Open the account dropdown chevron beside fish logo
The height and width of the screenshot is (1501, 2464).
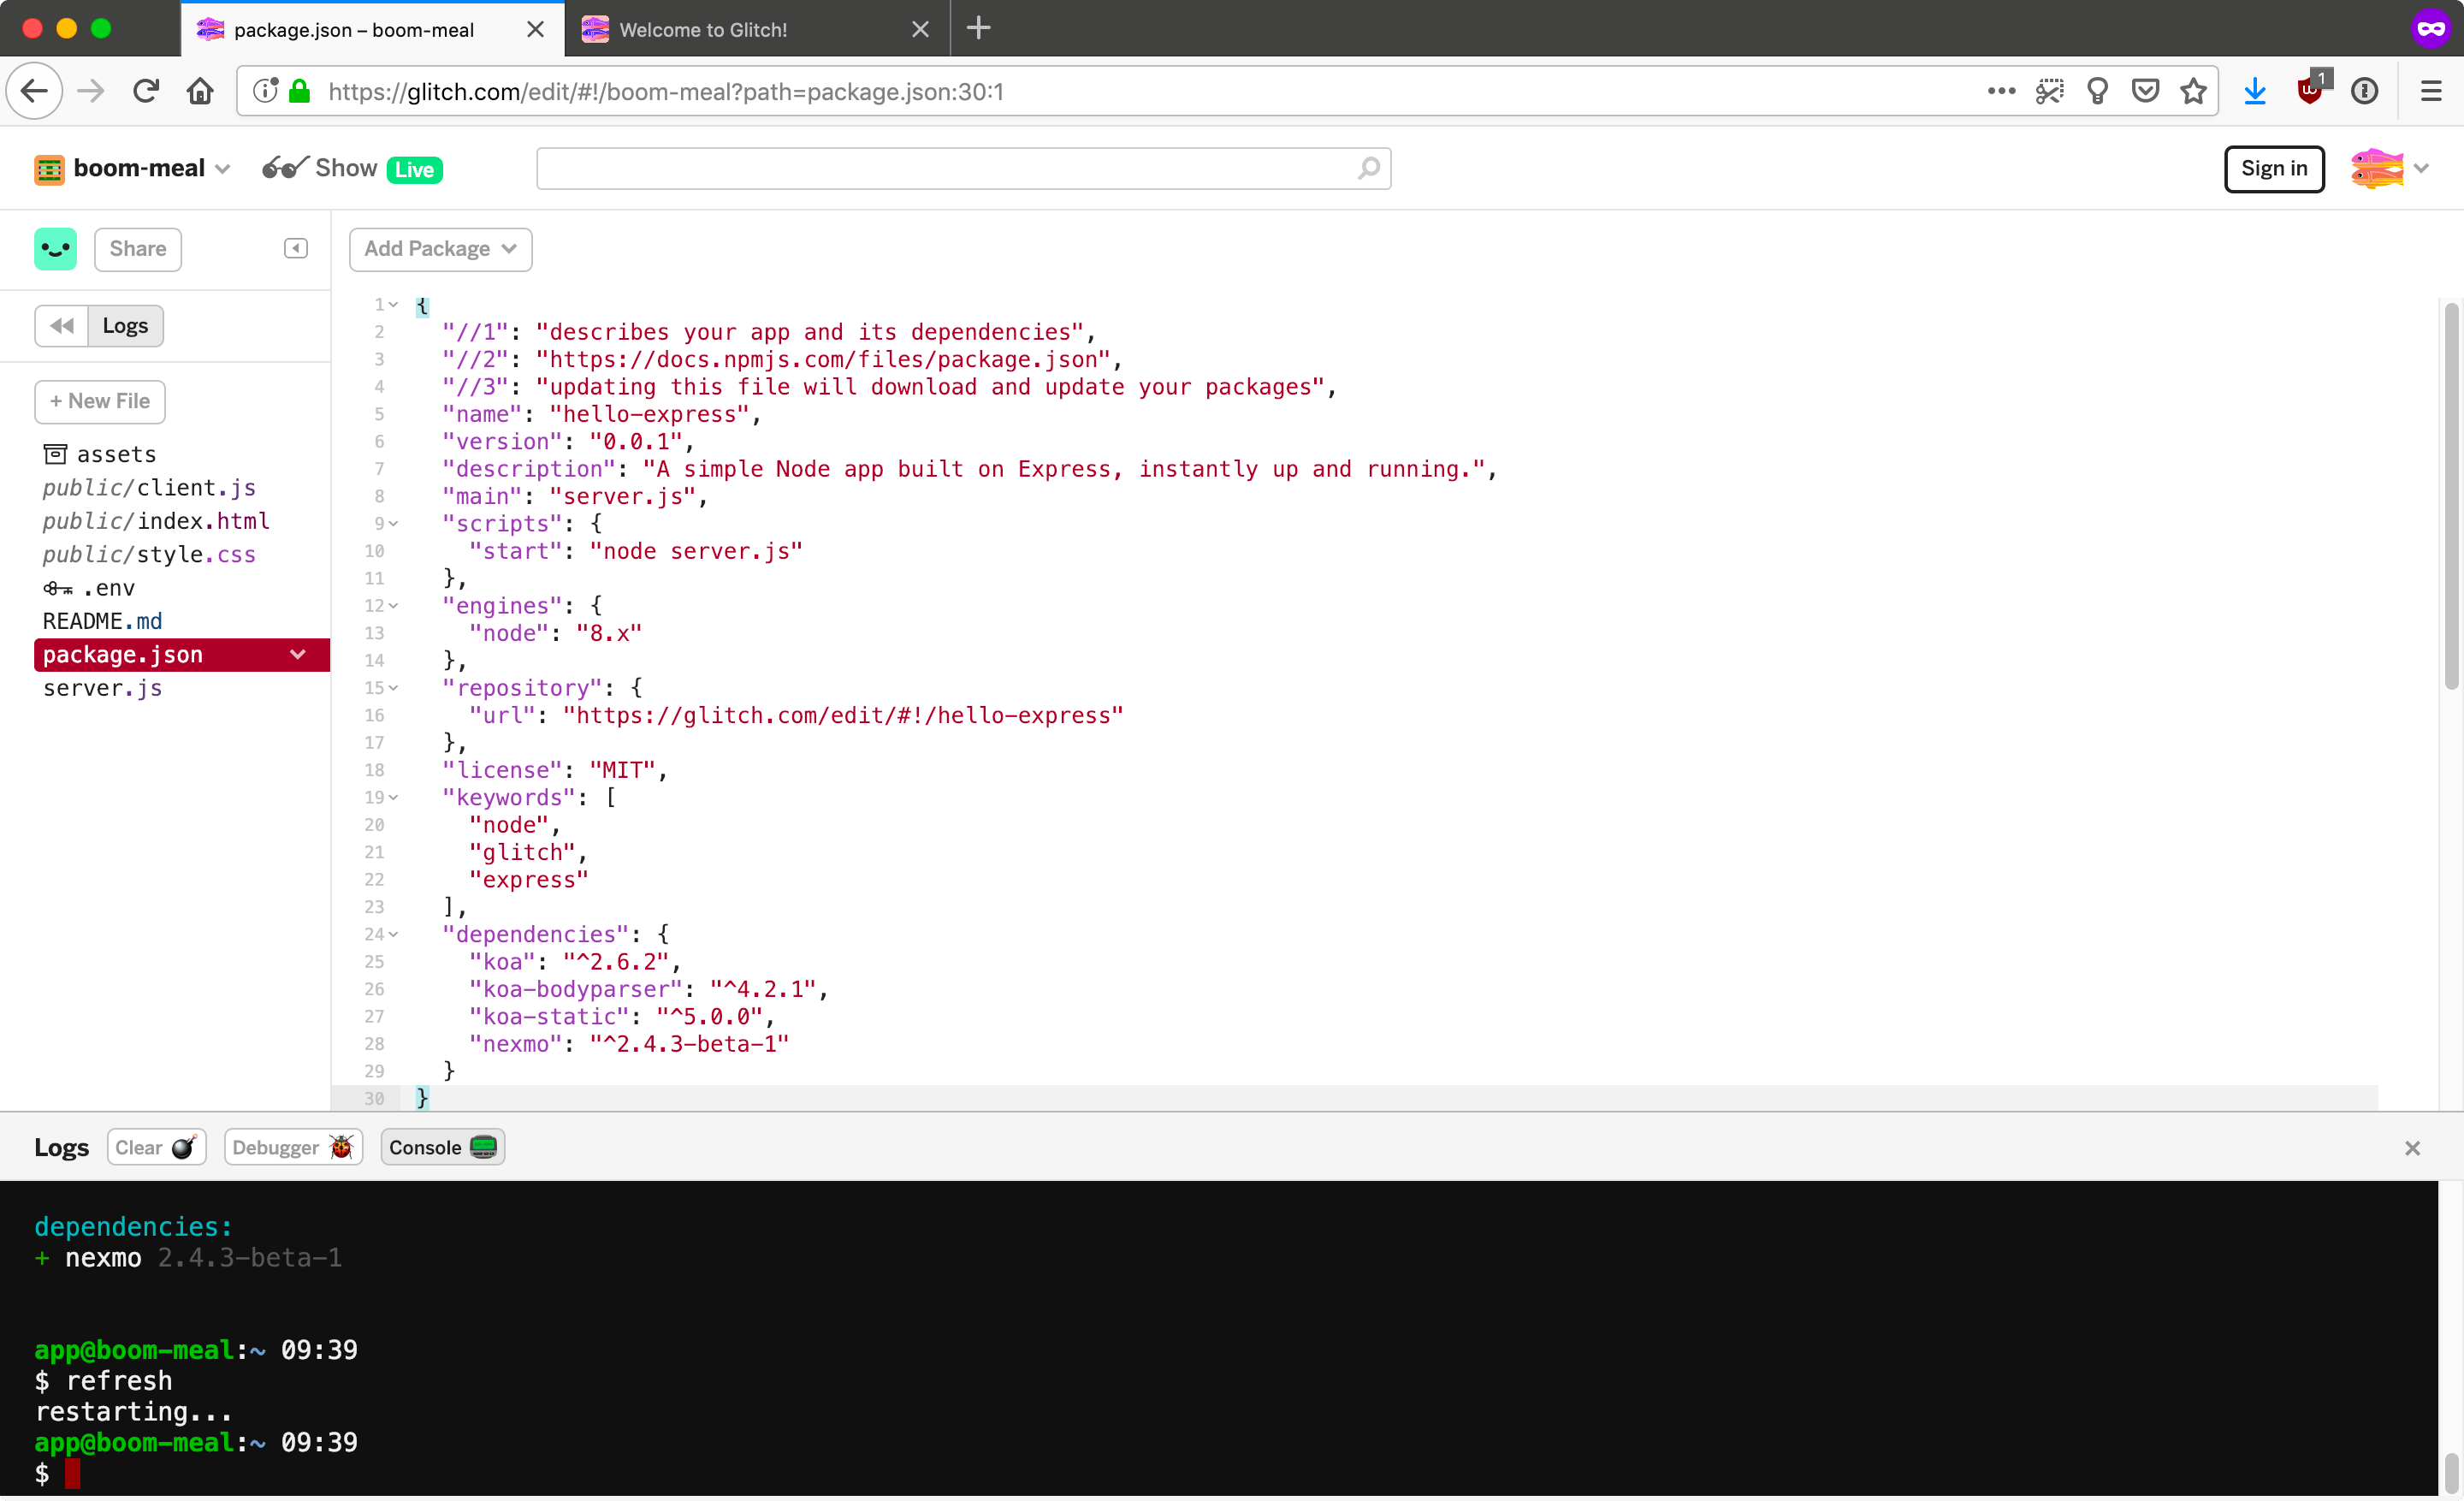pos(2421,168)
